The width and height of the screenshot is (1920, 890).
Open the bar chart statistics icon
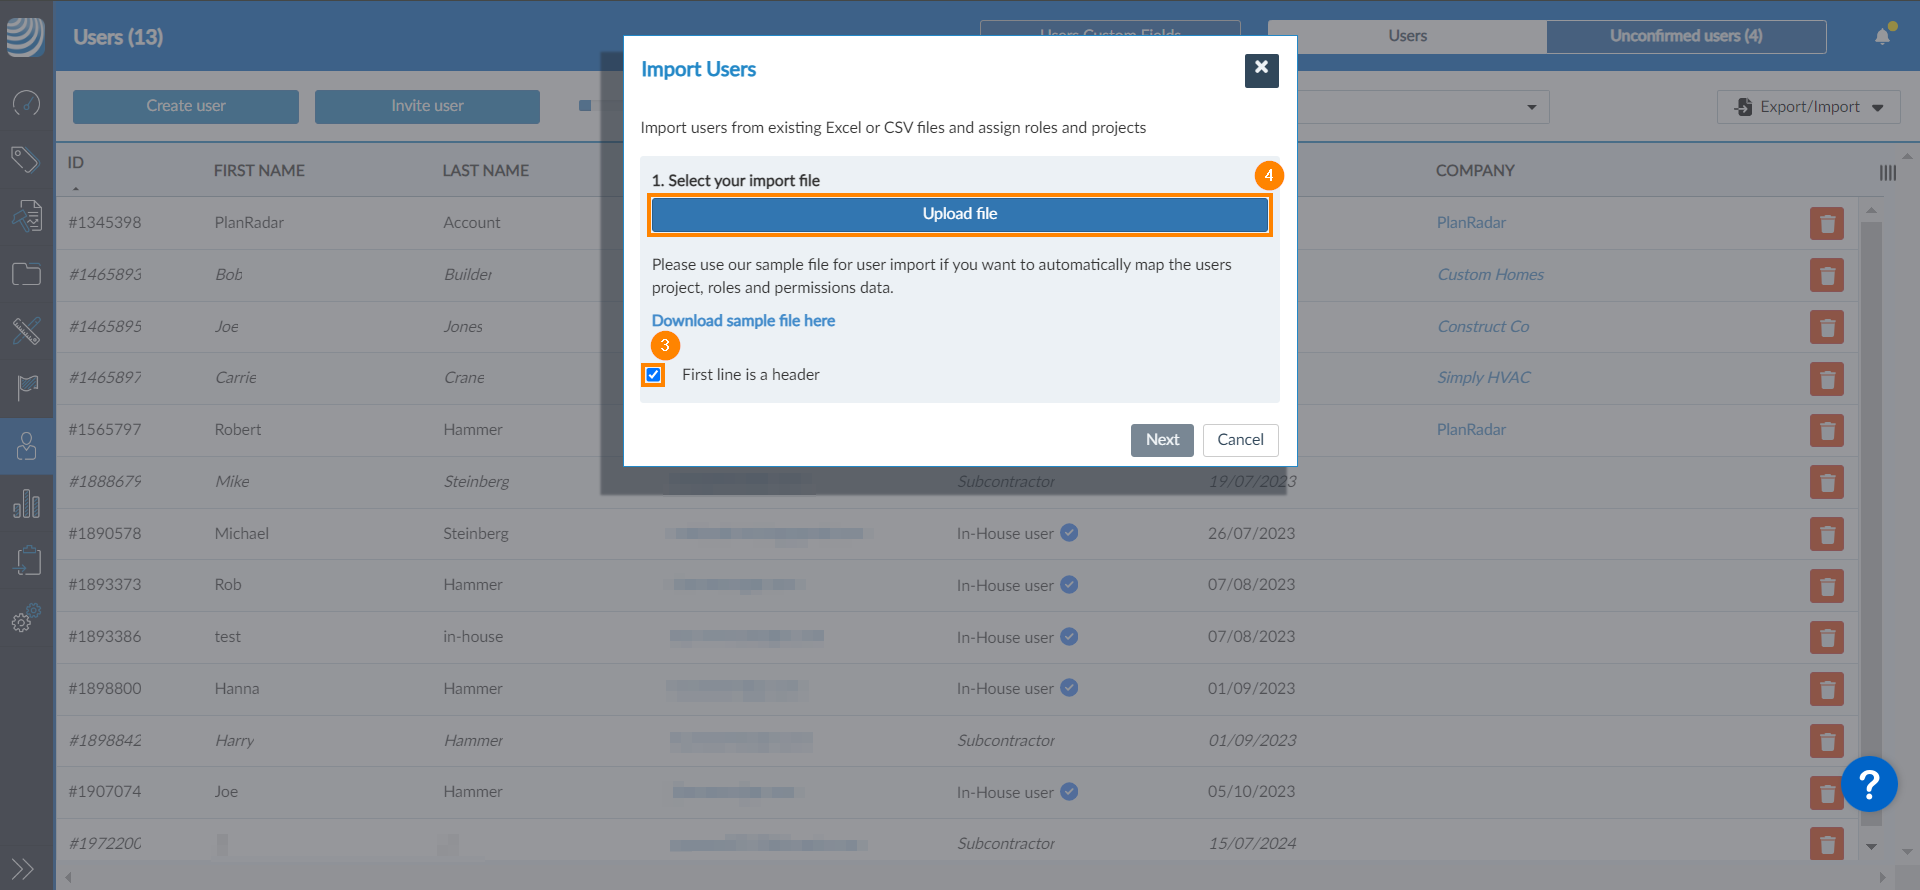tap(26, 503)
